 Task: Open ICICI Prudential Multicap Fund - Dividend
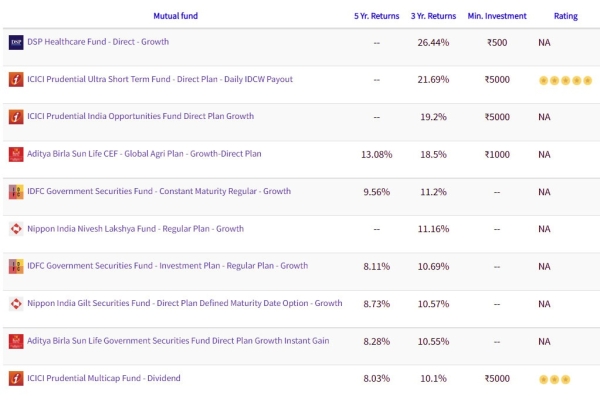[104, 378]
